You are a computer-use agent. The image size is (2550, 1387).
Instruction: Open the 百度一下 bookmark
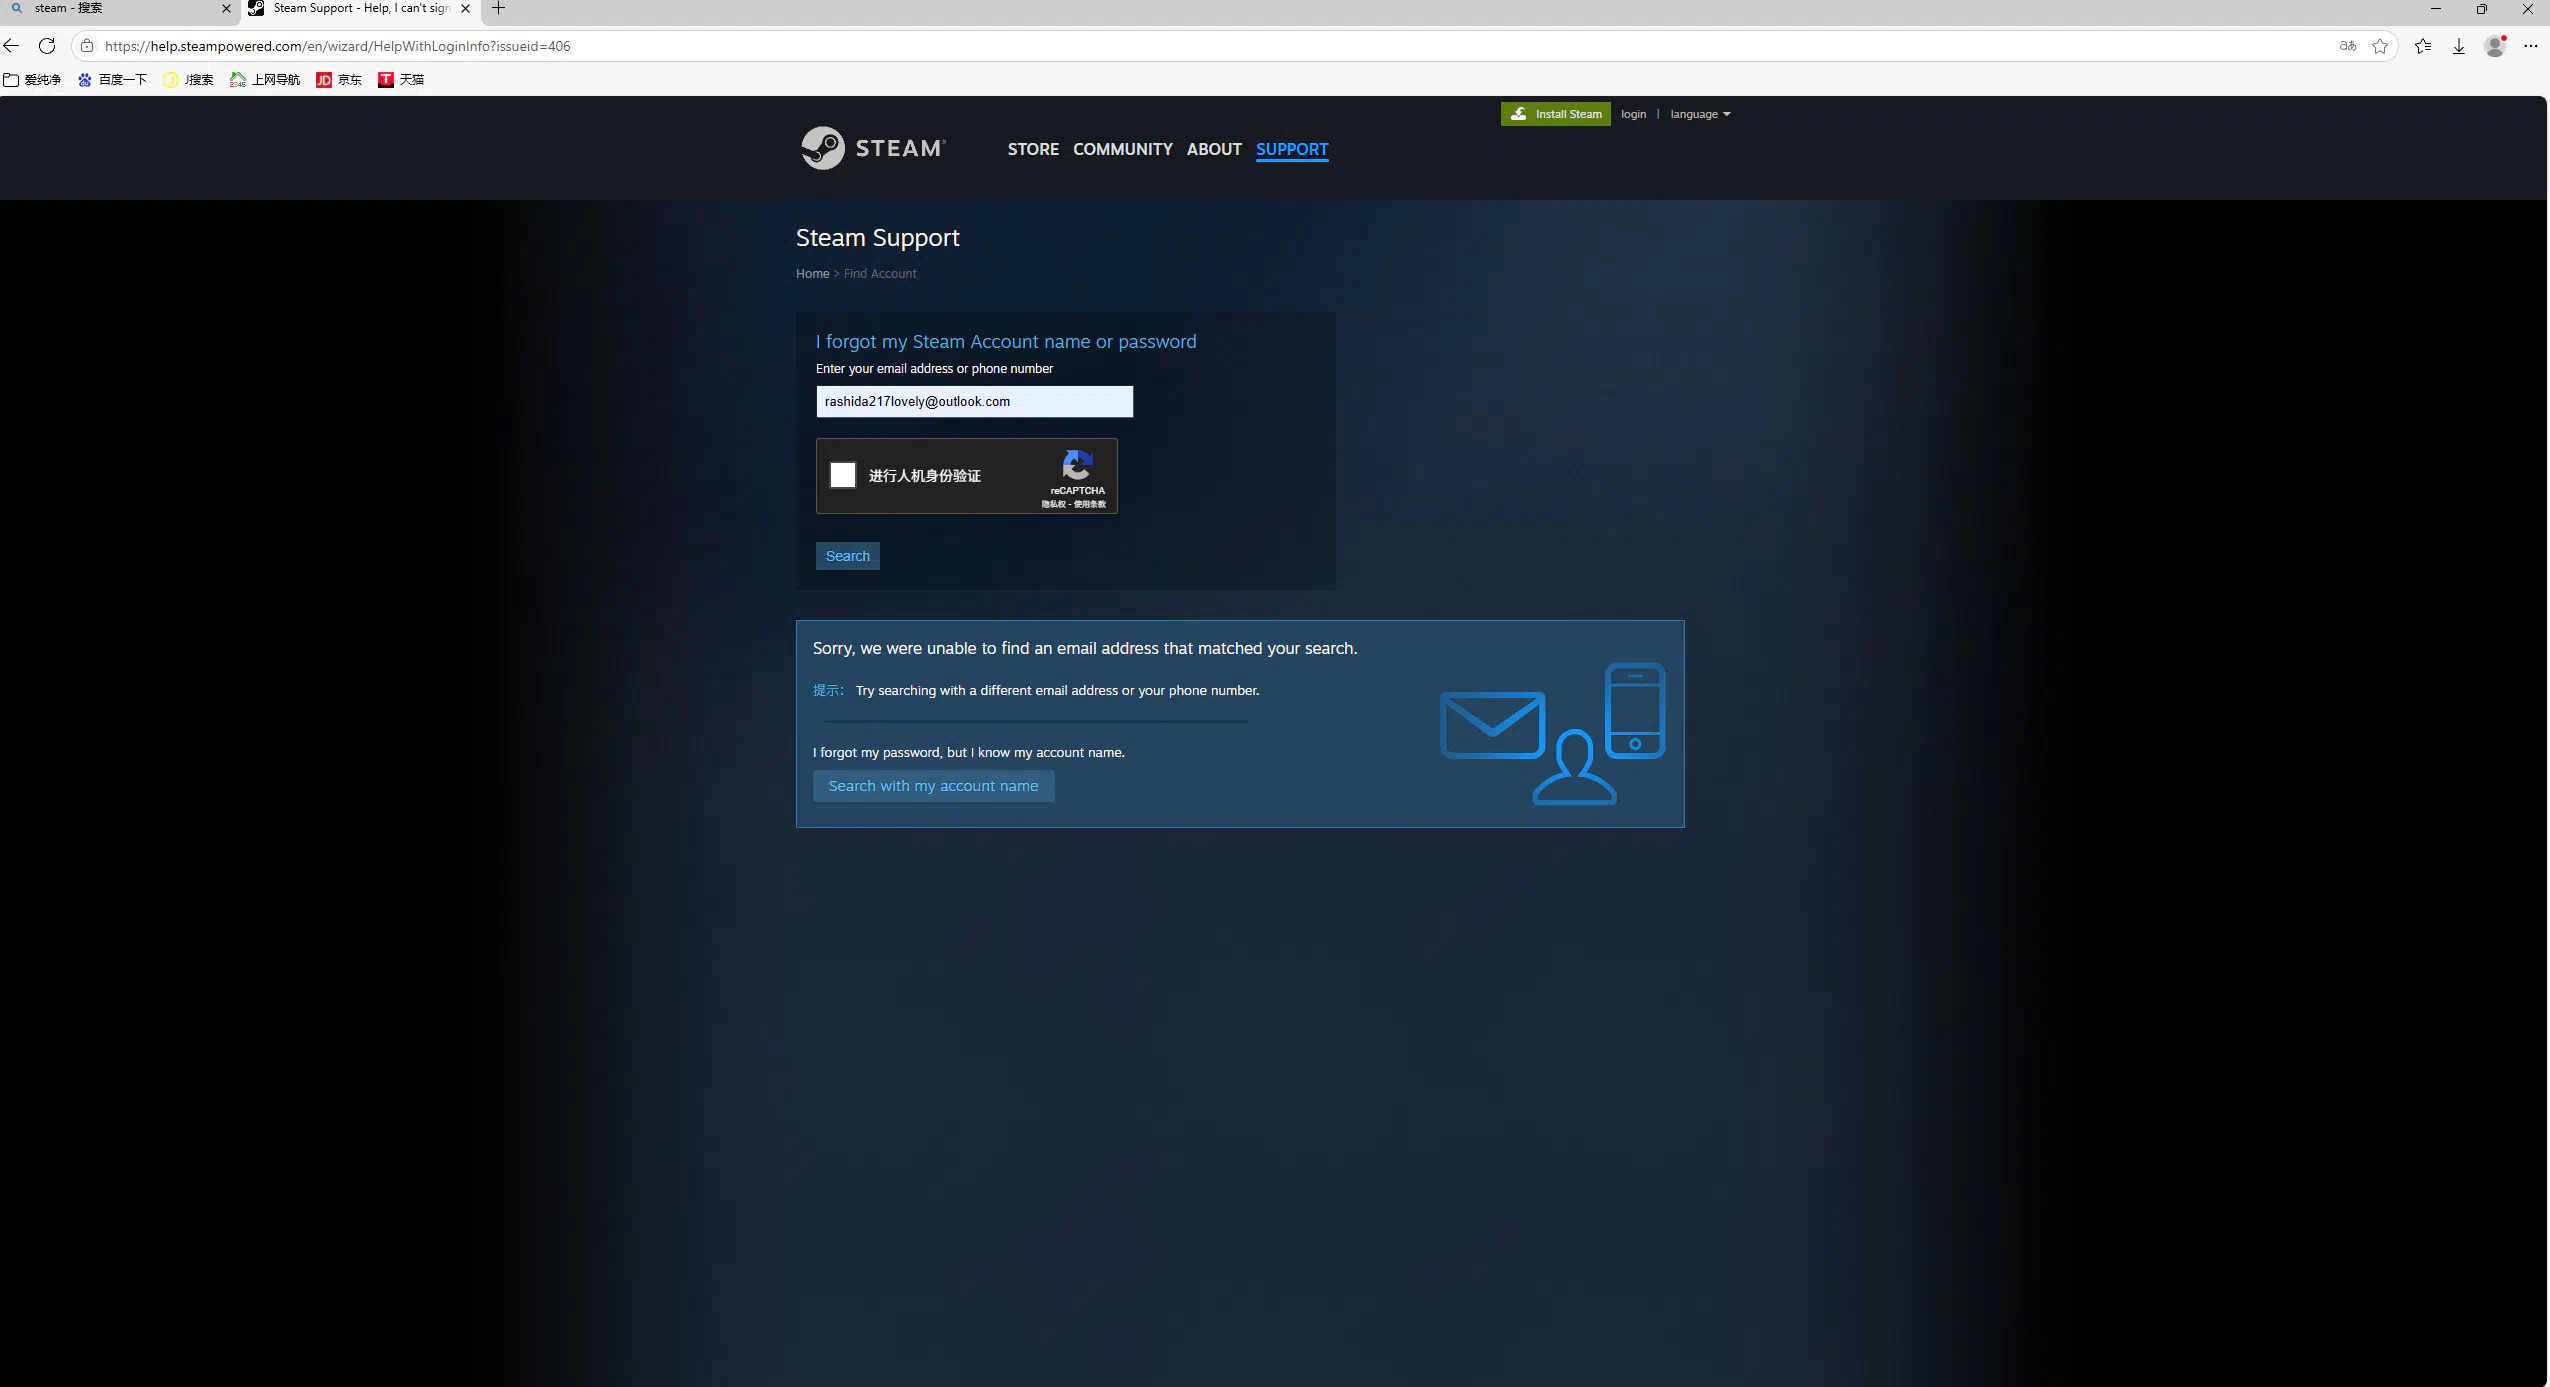112,80
